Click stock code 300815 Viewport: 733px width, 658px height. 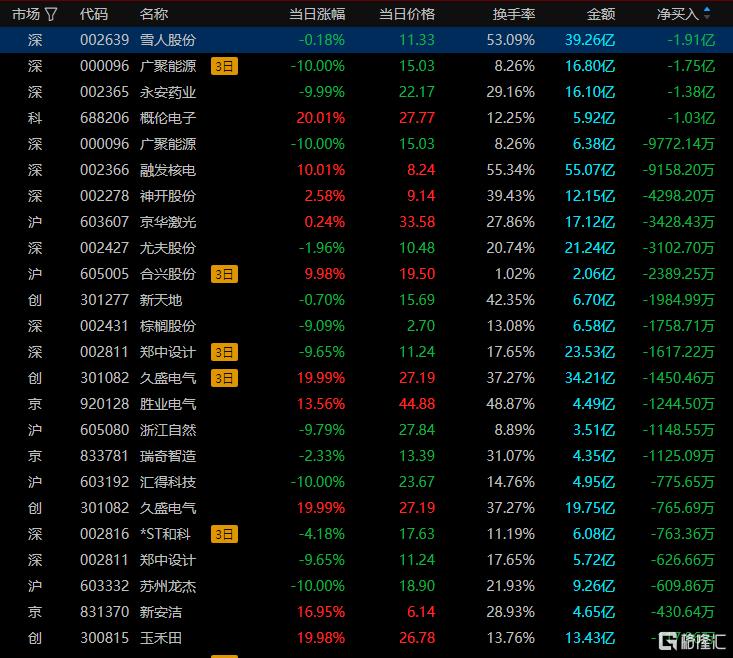pyautogui.click(x=104, y=638)
